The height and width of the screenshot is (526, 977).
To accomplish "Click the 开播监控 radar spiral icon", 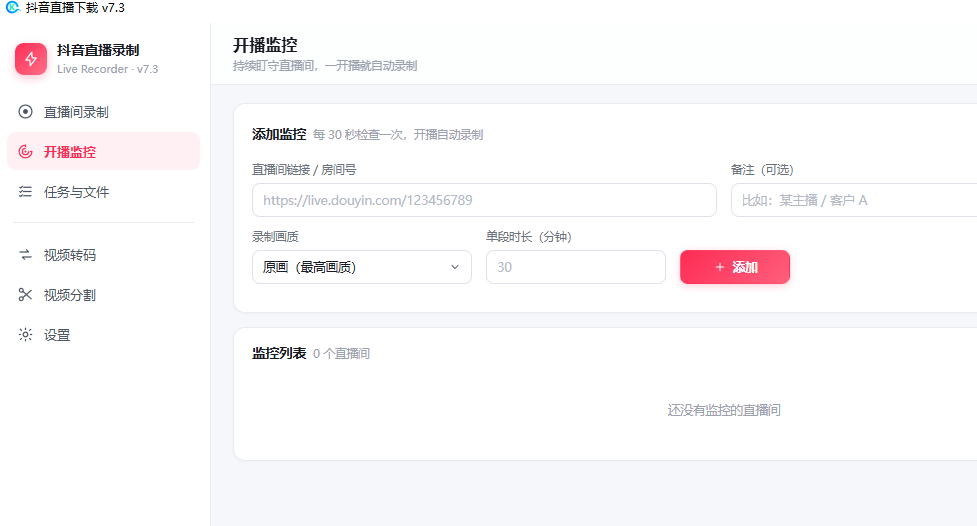I will 26,151.
